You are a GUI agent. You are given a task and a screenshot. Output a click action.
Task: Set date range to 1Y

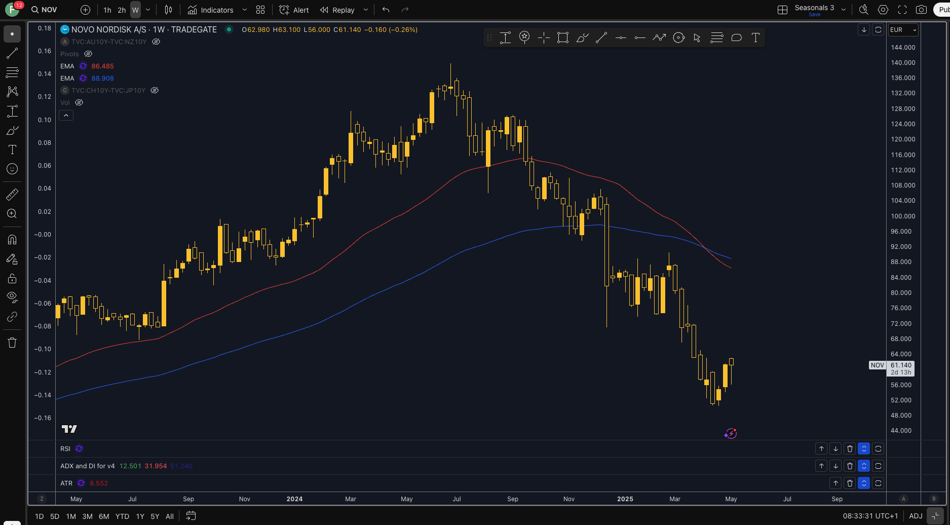(140, 517)
